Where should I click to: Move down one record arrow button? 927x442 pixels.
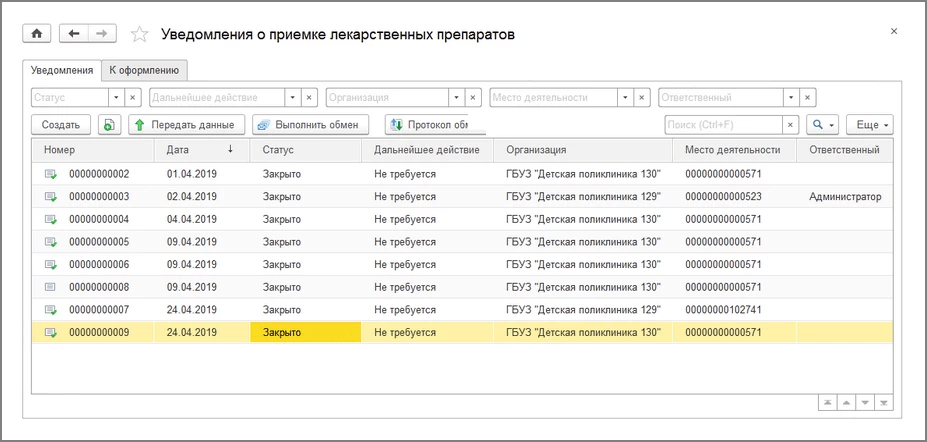(x=865, y=402)
